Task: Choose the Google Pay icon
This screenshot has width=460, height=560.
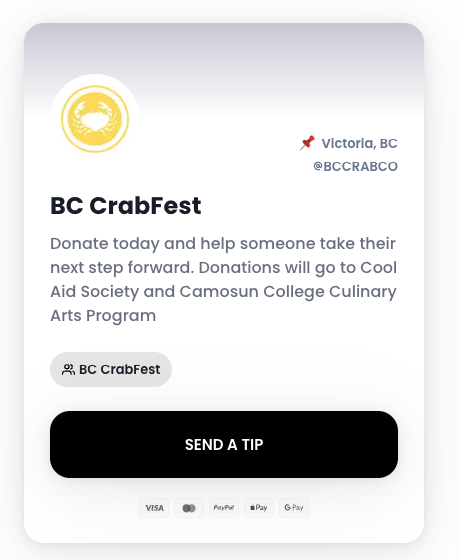Action: pos(294,508)
